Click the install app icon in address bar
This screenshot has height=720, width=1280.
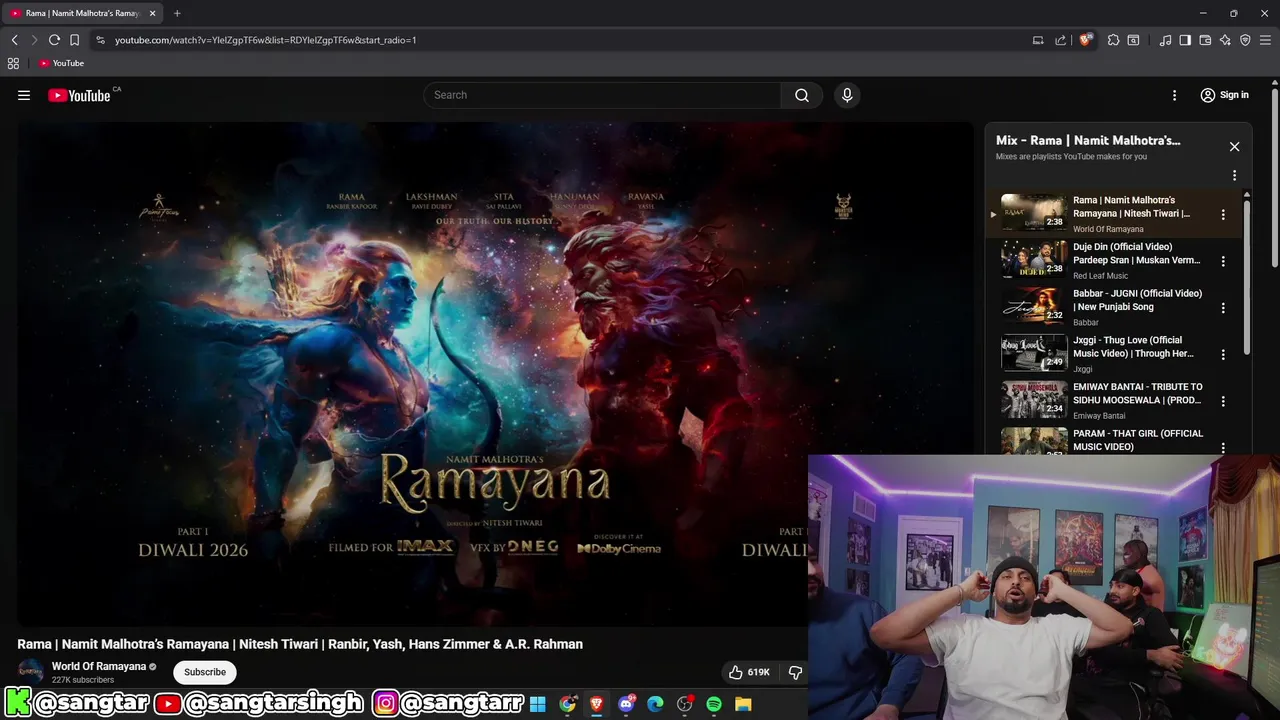pos(1038,40)
